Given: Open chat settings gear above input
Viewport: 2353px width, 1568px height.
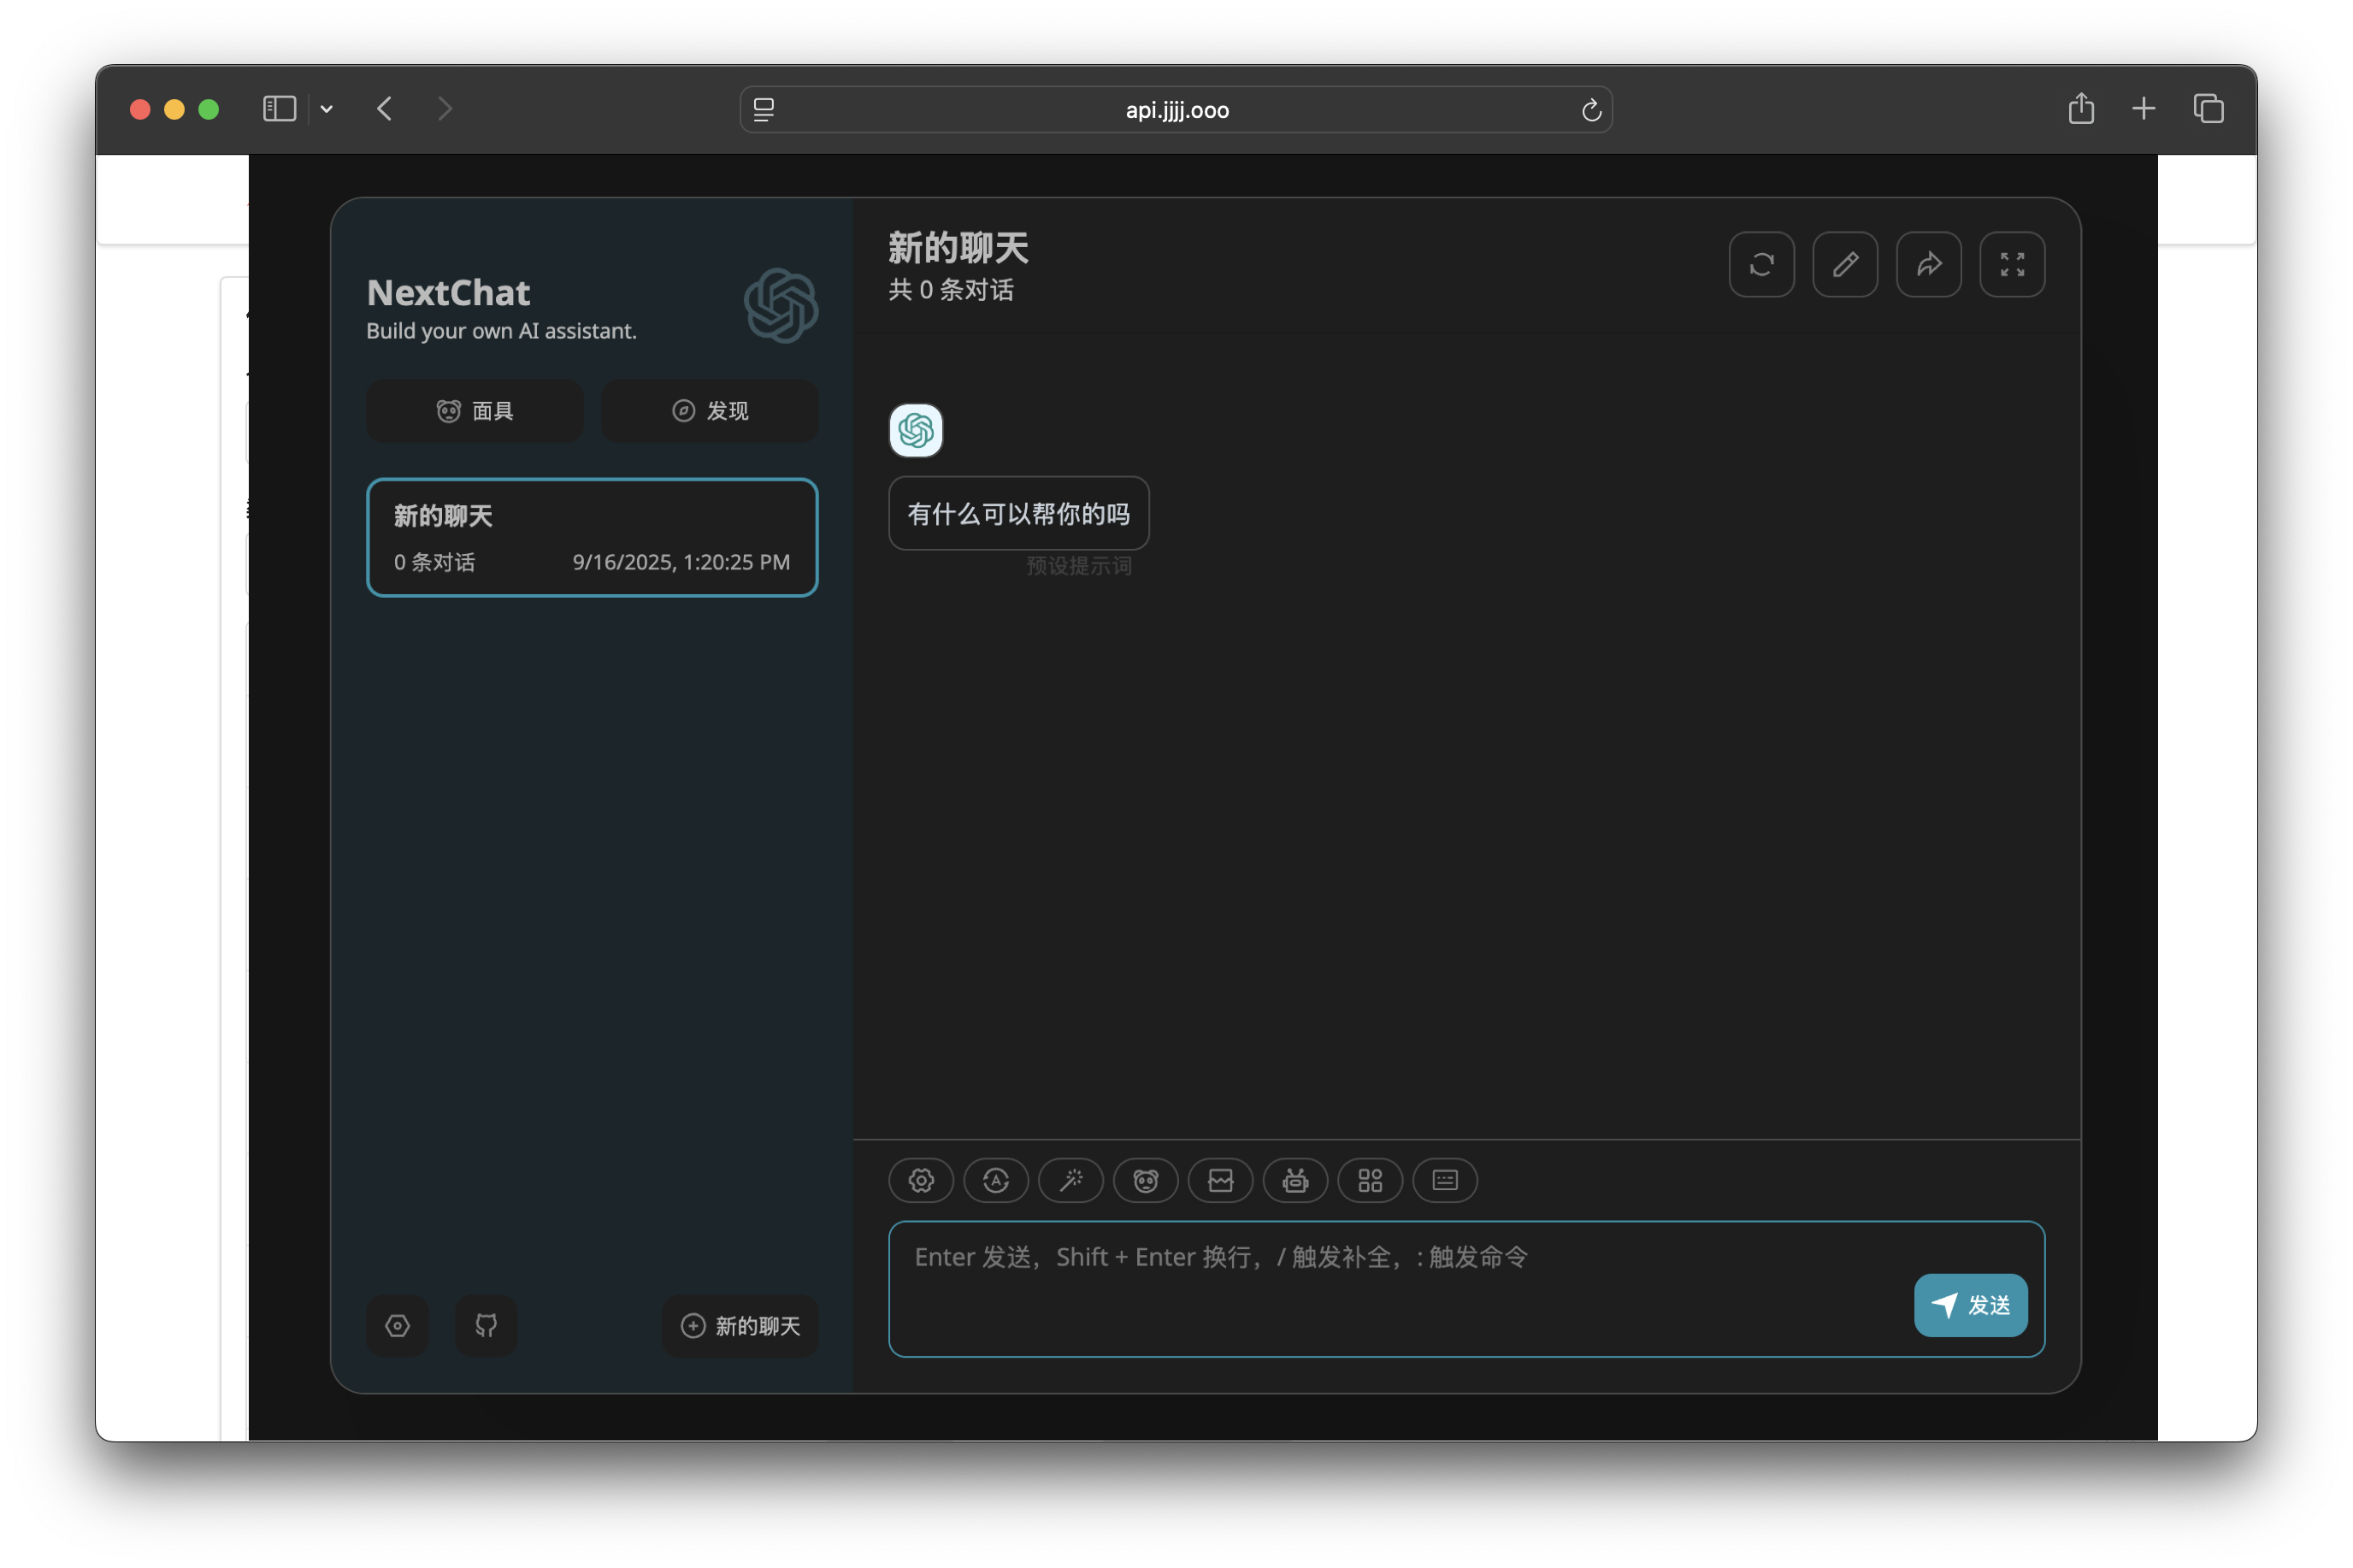Looking at the screenshot, I should coord(920,1180).
